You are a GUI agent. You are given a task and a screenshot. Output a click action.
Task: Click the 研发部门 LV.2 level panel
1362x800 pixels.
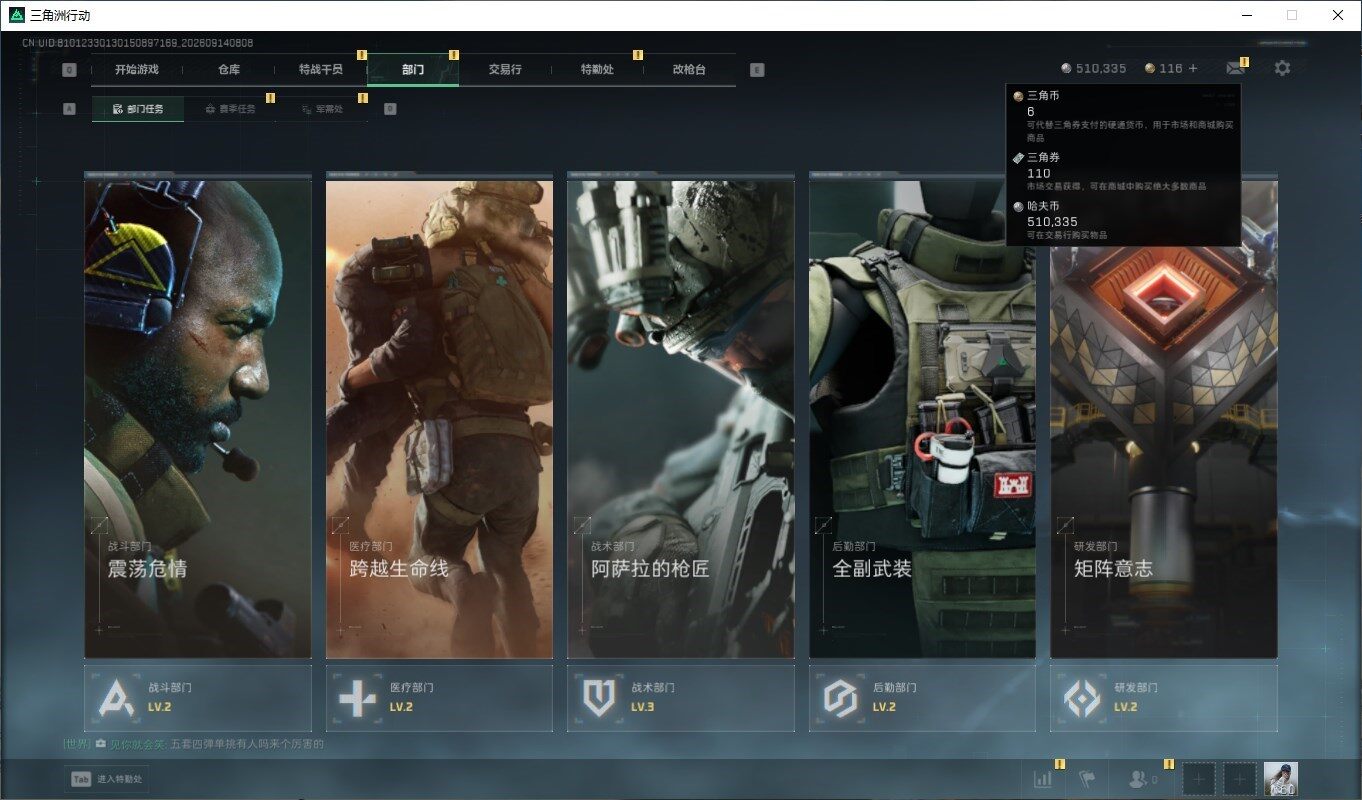(x=1164, y=698)
